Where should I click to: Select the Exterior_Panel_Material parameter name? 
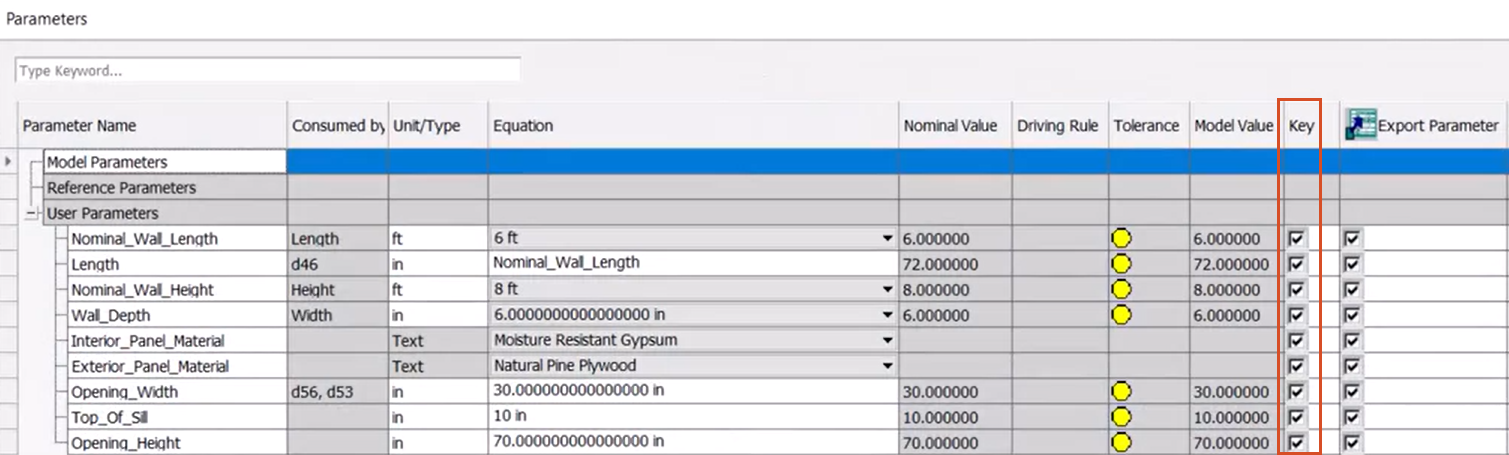[x=150, y=366]
